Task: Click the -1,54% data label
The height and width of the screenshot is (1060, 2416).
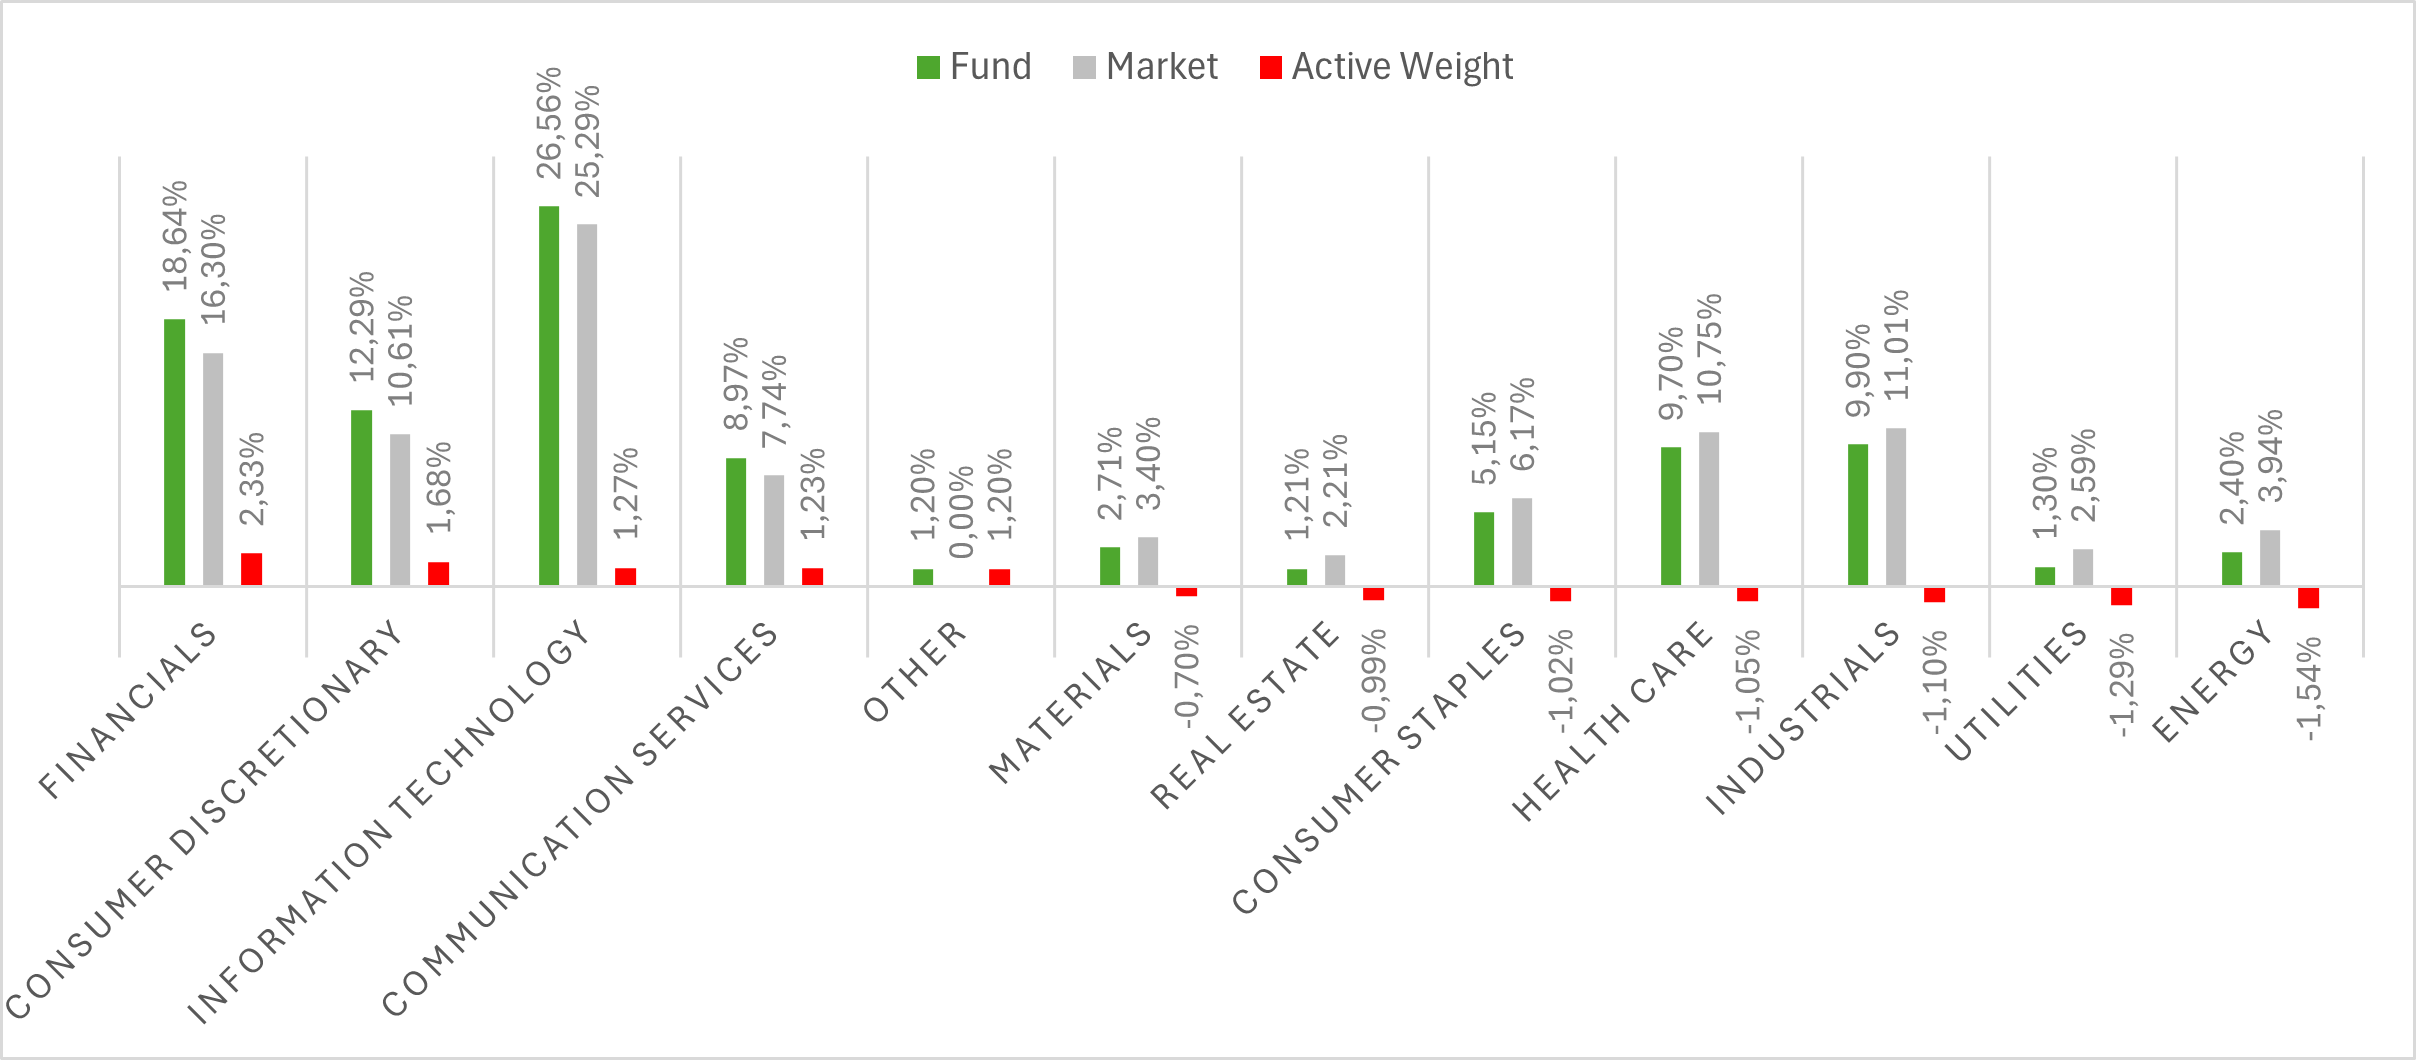Action: (x=2310, y=689)
